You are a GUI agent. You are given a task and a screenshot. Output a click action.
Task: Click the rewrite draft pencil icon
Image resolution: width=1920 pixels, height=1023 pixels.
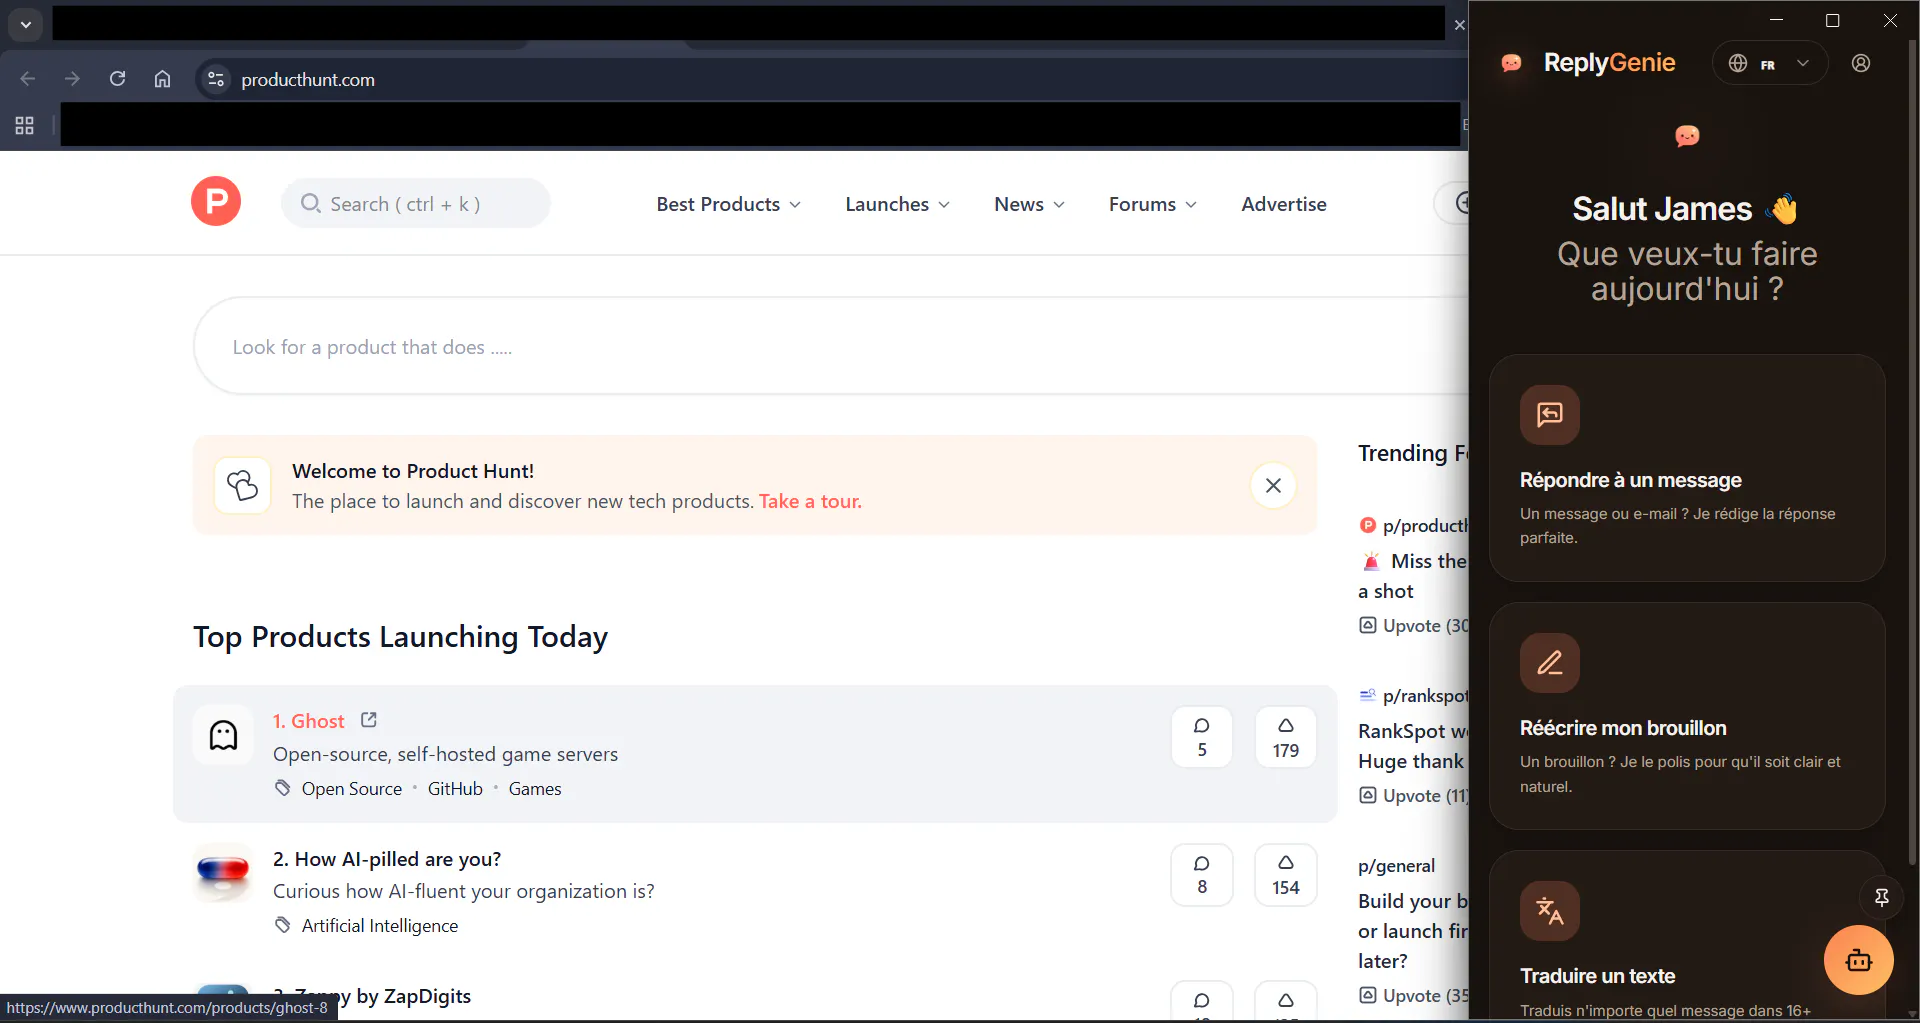[x=1550, y=662]
